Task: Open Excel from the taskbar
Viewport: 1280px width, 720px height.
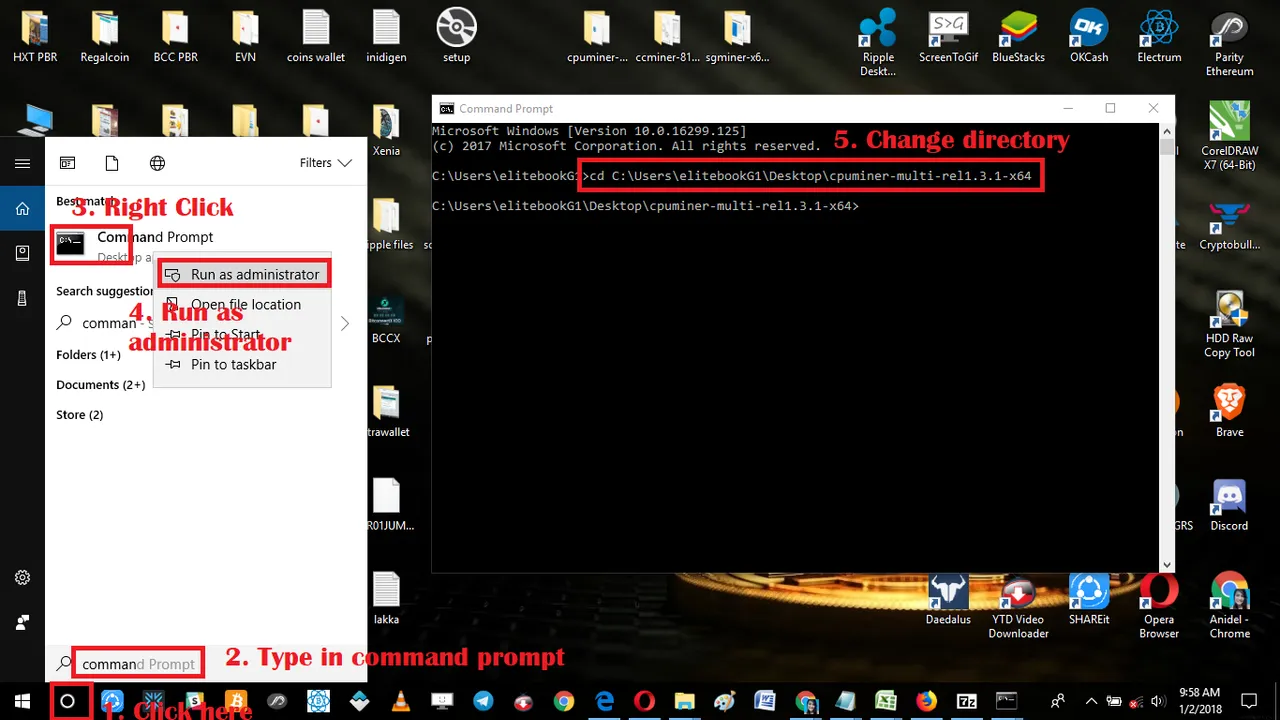Action: (886, 701)
